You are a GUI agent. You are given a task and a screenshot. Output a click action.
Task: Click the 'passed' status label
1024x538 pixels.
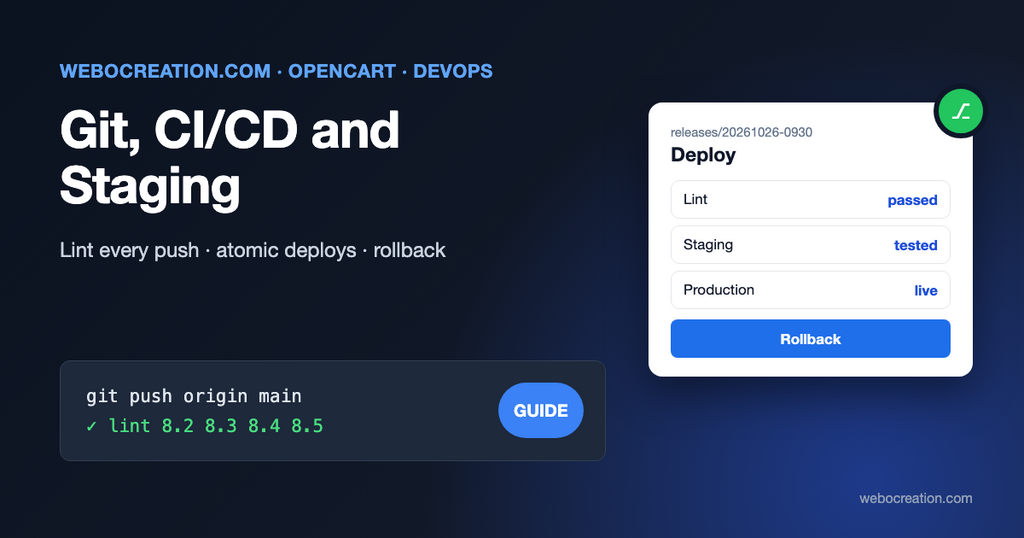coord(912,200)
